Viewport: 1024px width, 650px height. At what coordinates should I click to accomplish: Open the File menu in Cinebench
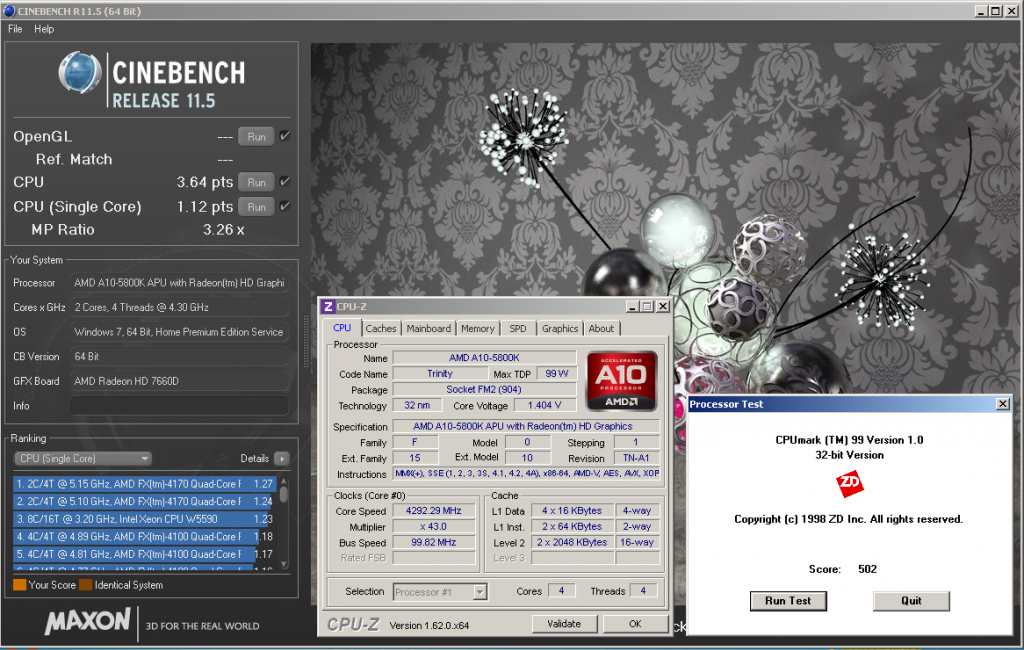15,29
